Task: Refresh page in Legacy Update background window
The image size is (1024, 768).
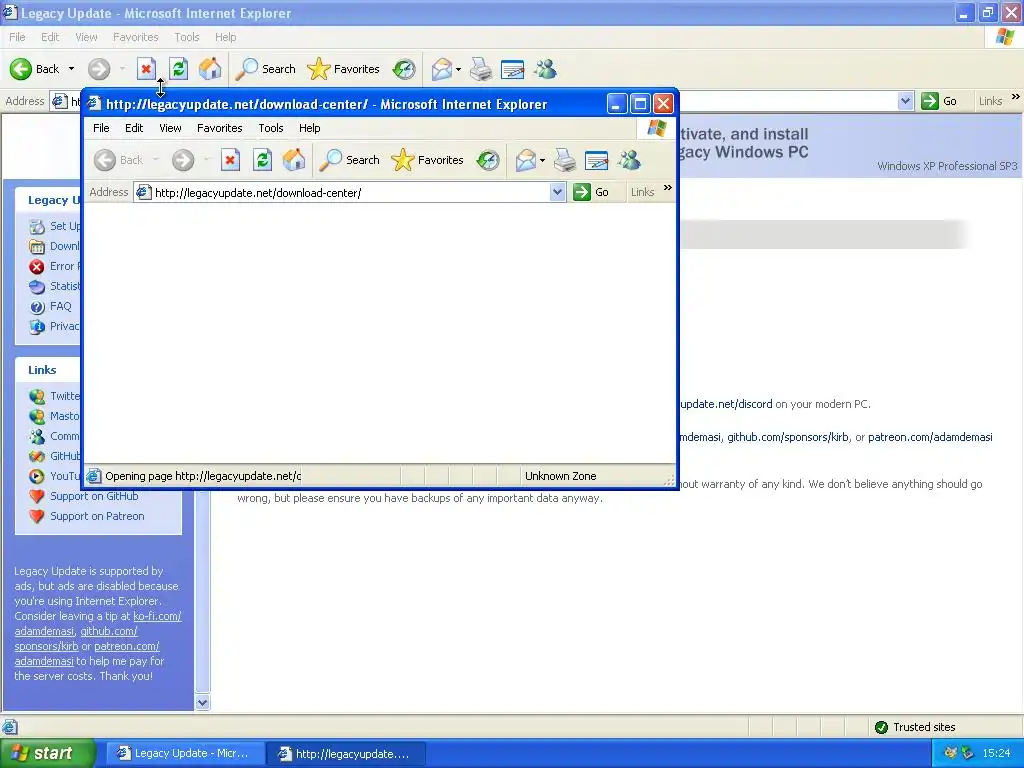Action: click(178, 69)
